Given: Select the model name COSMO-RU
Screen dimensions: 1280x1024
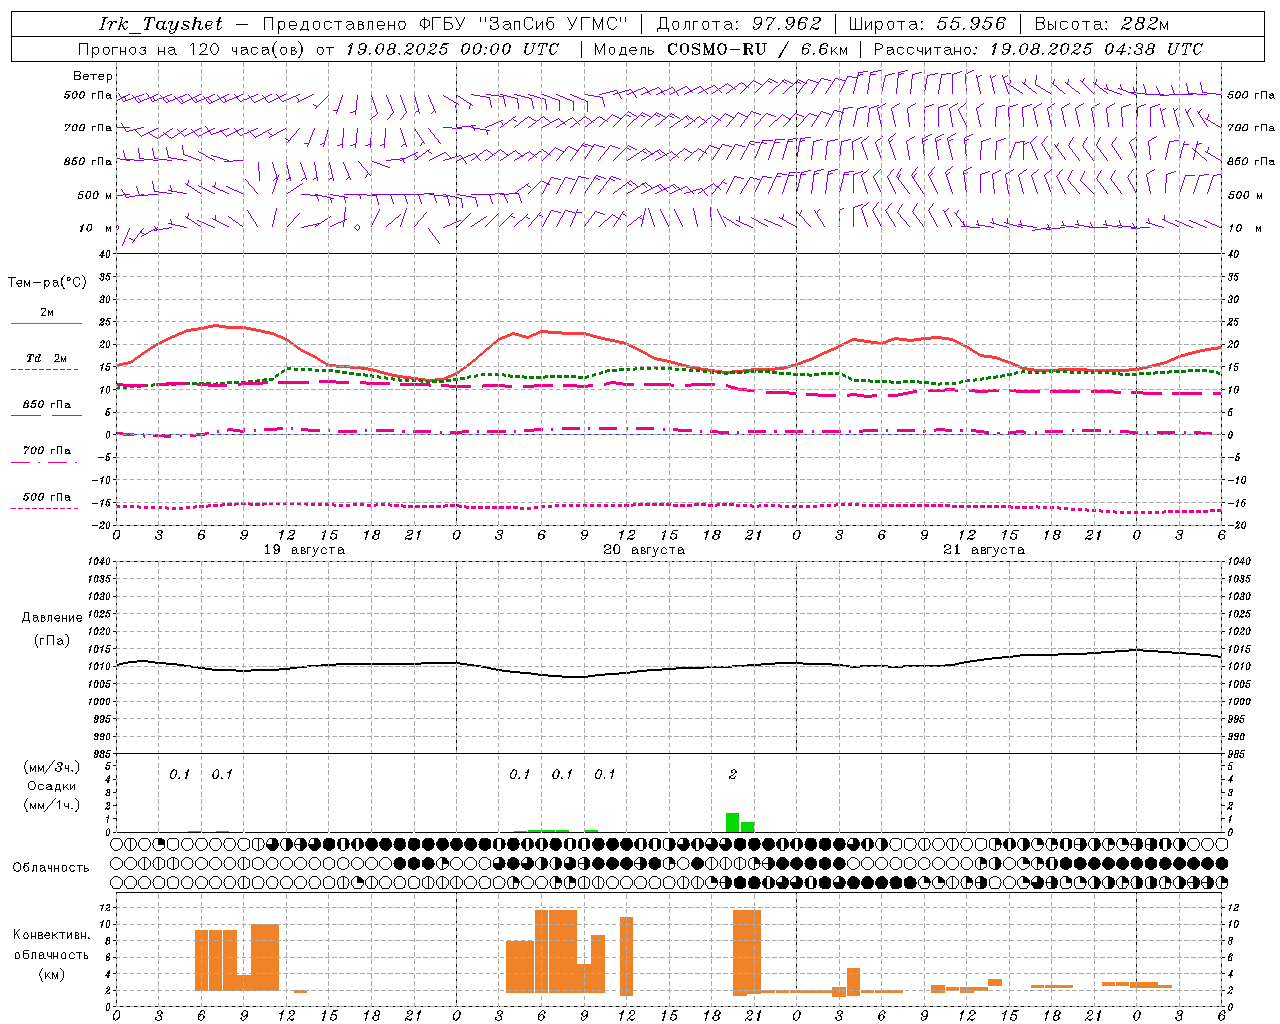Looking at the screenshot, I should (x=717, y=49).
